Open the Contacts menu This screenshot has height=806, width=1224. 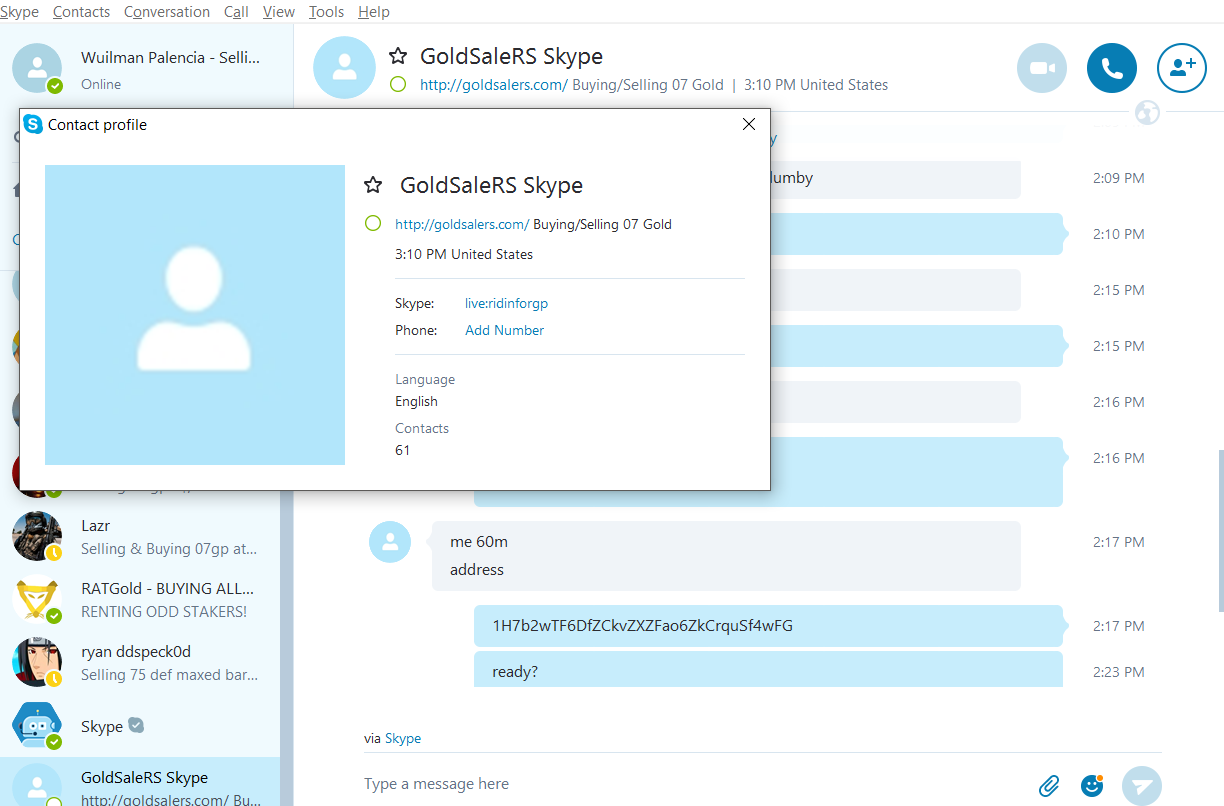tap(81, 12)
